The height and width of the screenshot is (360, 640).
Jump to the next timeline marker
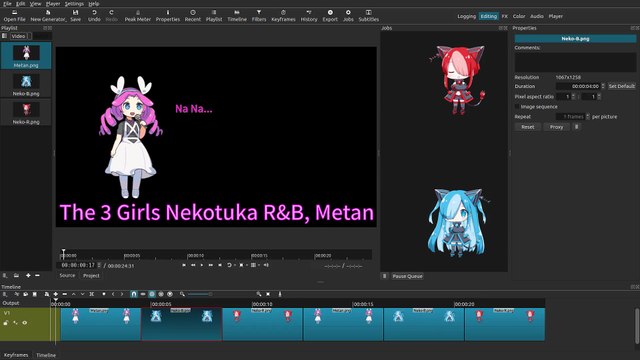pos(122,294)
